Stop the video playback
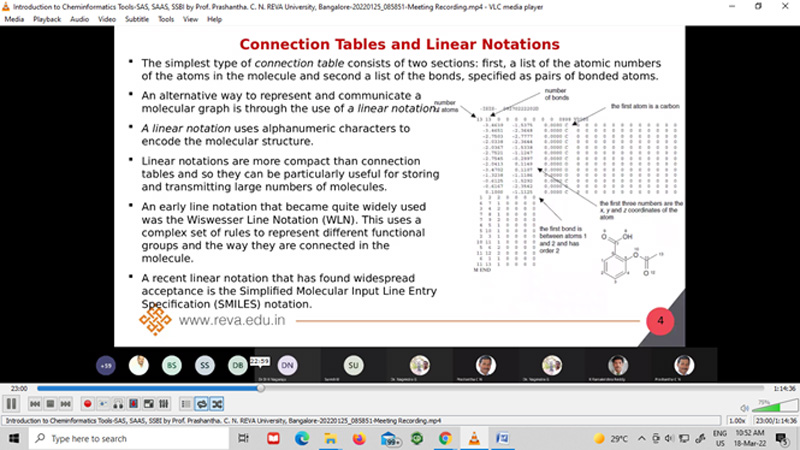800x450 pixels. (50, 404)
